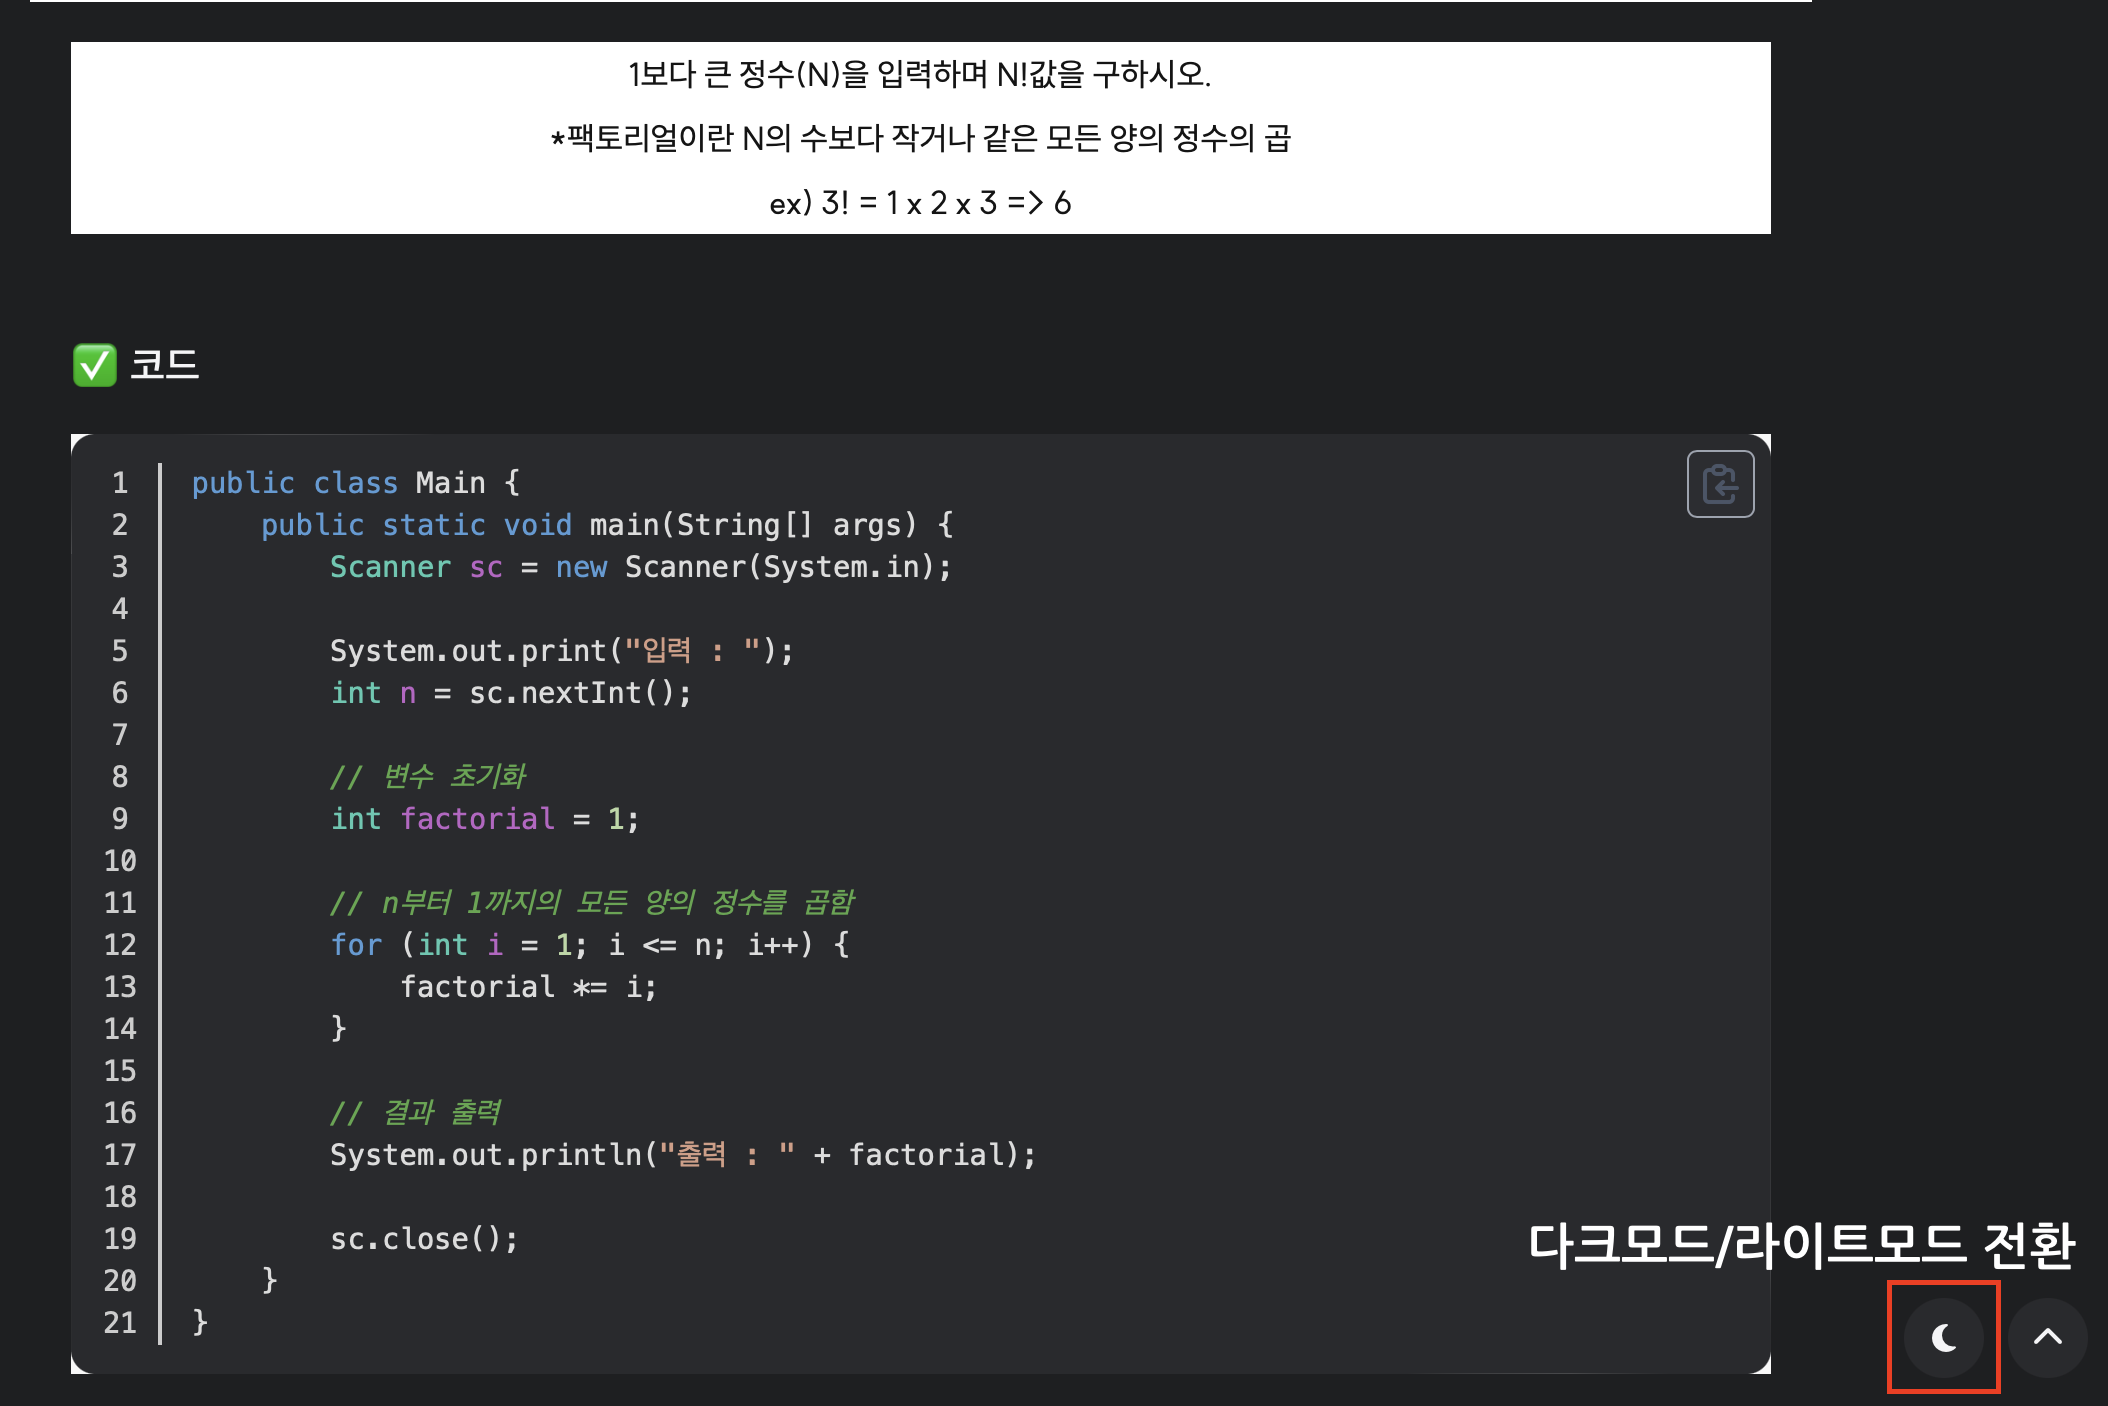Click the 팩토리얼 definition line in the white box
The height and width of the screenshot is (1406, 2108).
coord(920,138)
